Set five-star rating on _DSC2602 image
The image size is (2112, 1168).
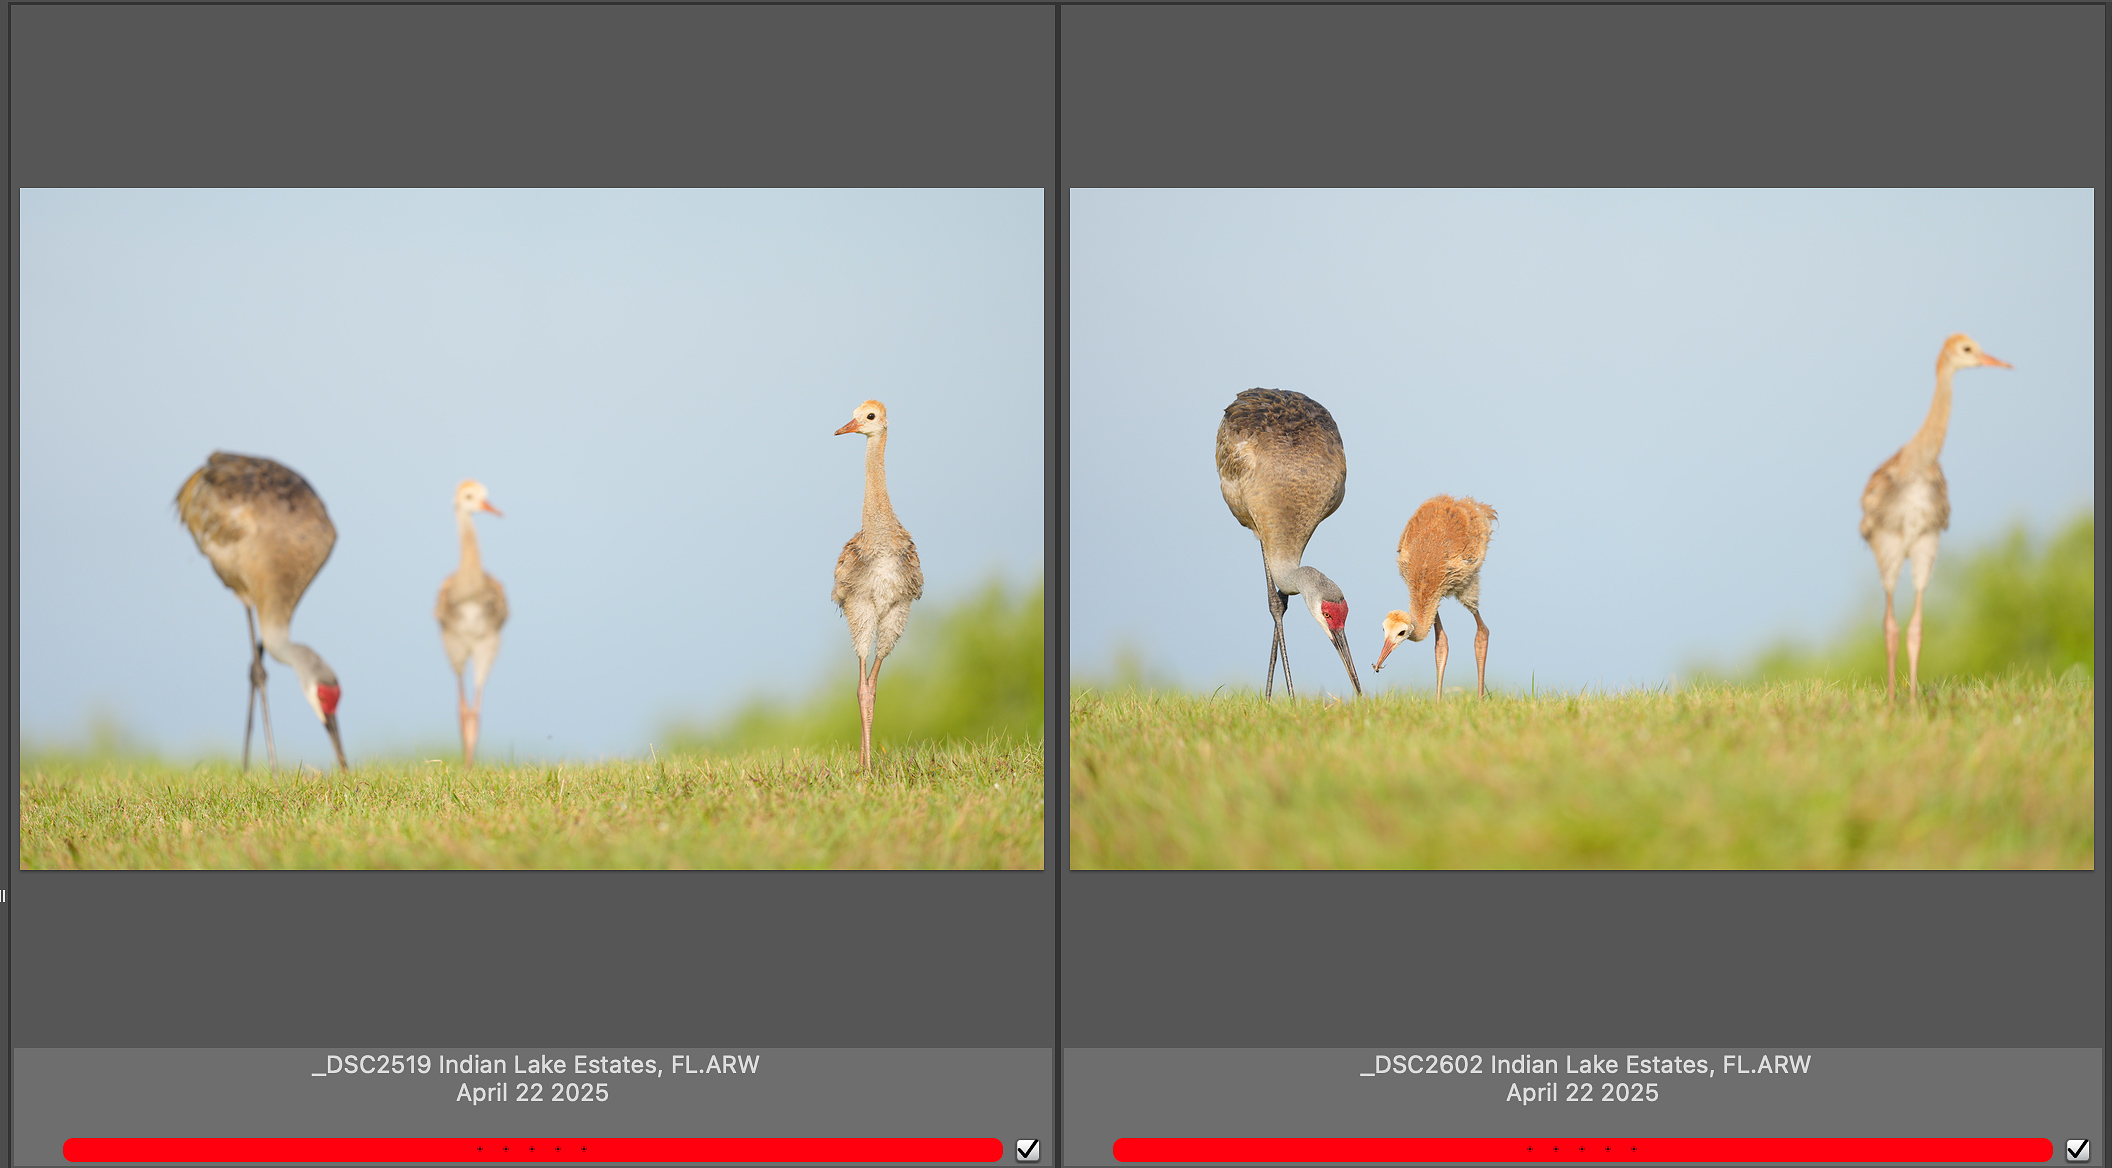tap(1634, 1149)
